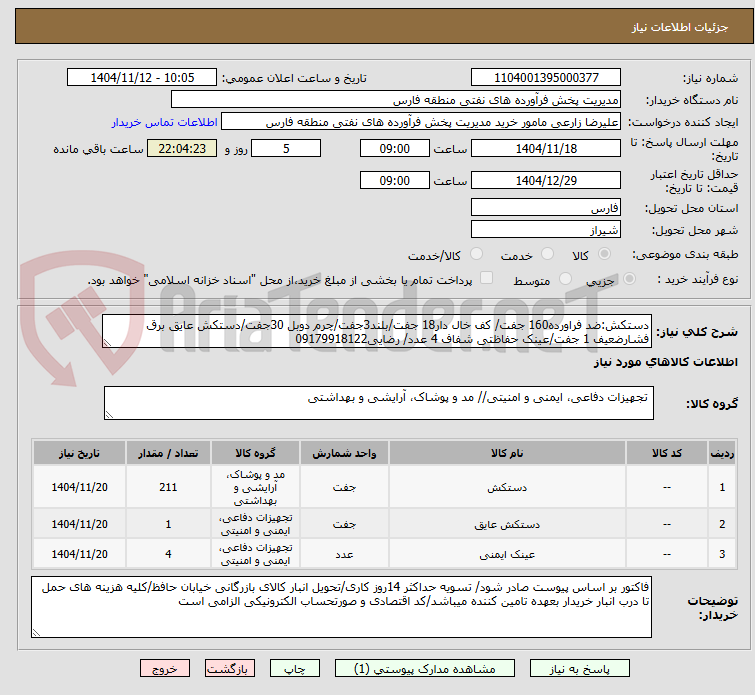
Task: Click the resize handle of توضیحات خریدار textarea
Action: point(37,633)
